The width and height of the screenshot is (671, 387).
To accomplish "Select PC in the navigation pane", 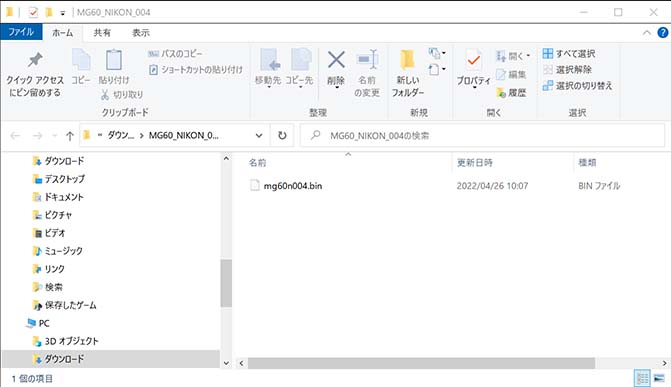I will (44, 323).
